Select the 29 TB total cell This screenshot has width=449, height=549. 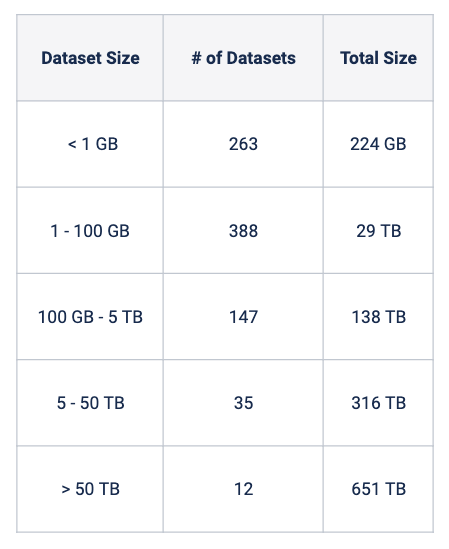378,230
